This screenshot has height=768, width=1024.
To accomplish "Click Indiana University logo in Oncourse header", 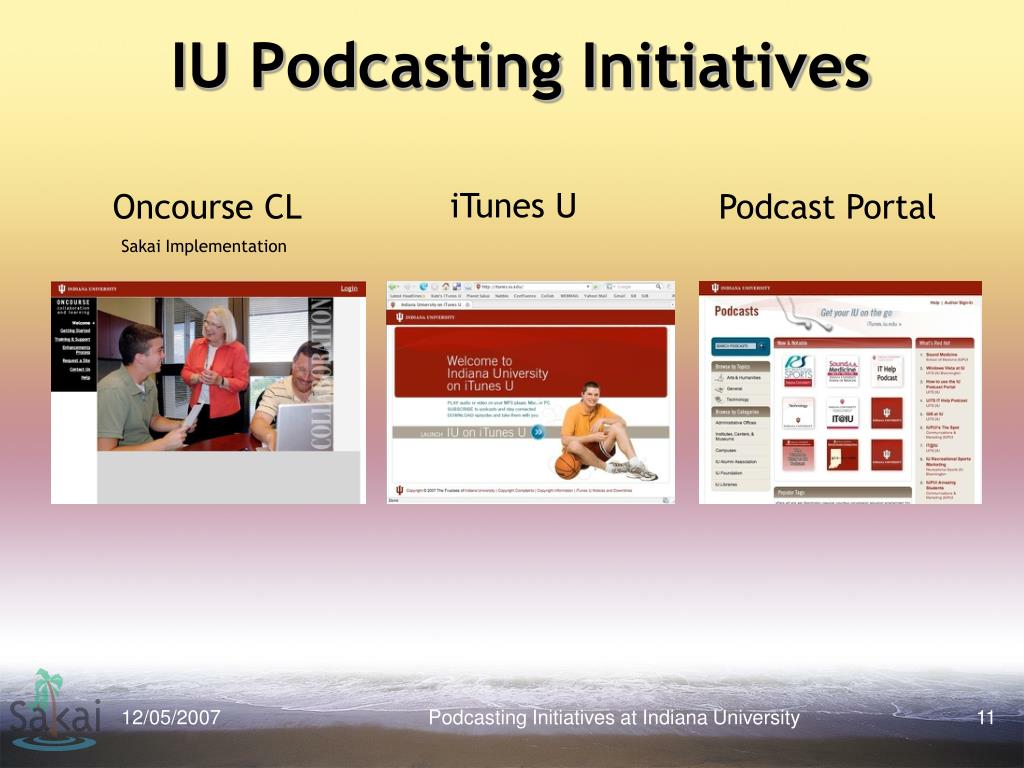I will 87,289.
